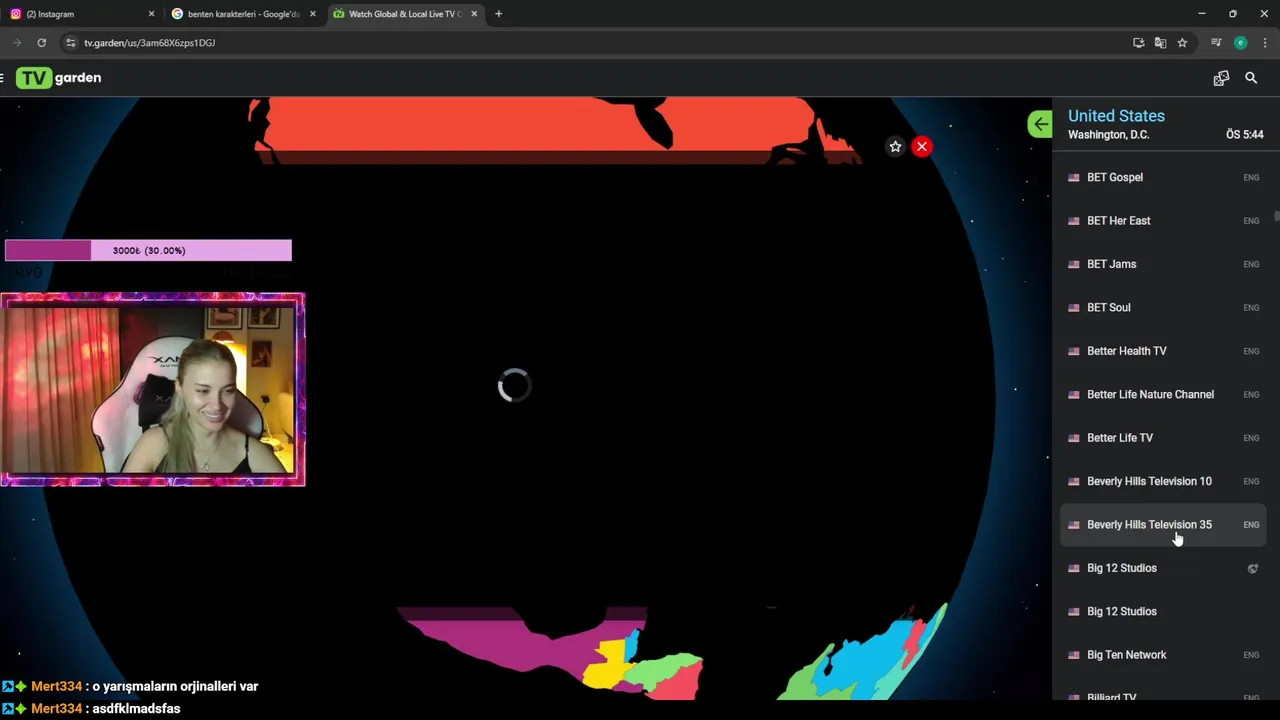Open the media controls icon in Chrome toolbar
The width and height of the screenshot is (1280, 720).
[x=1216, y=43]
